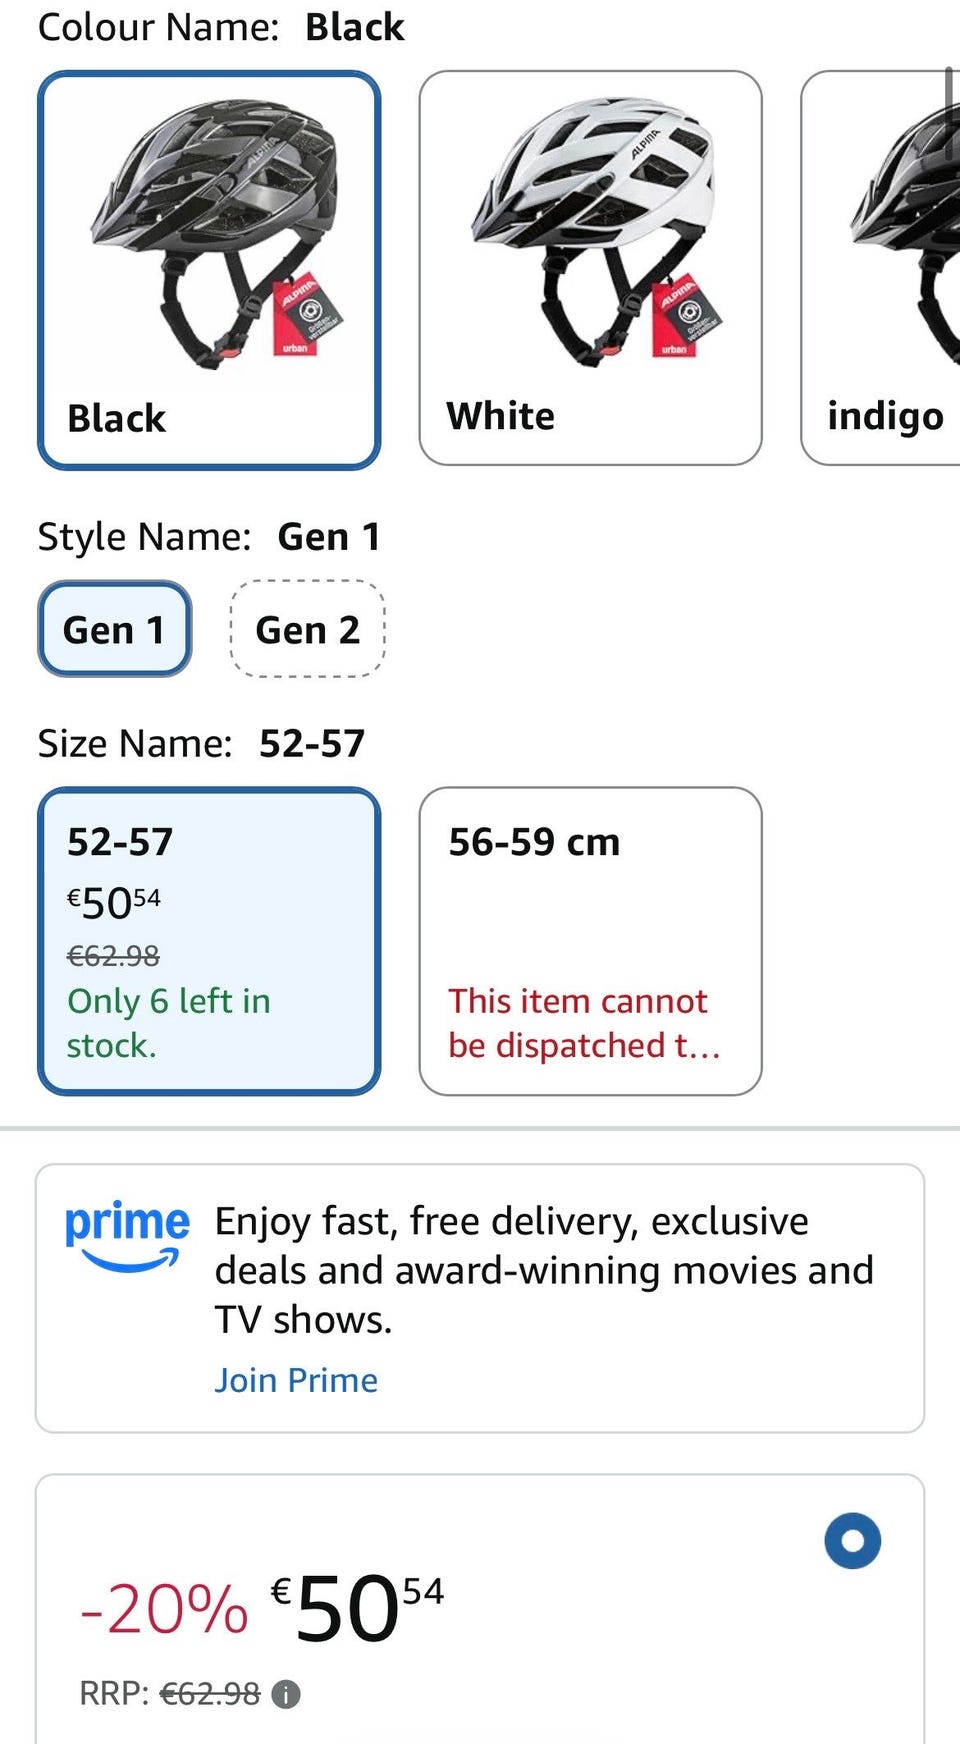Click the 'Only 6 left in stock' notice
Screen dimensions: 960x1744
pos(168,1023)
